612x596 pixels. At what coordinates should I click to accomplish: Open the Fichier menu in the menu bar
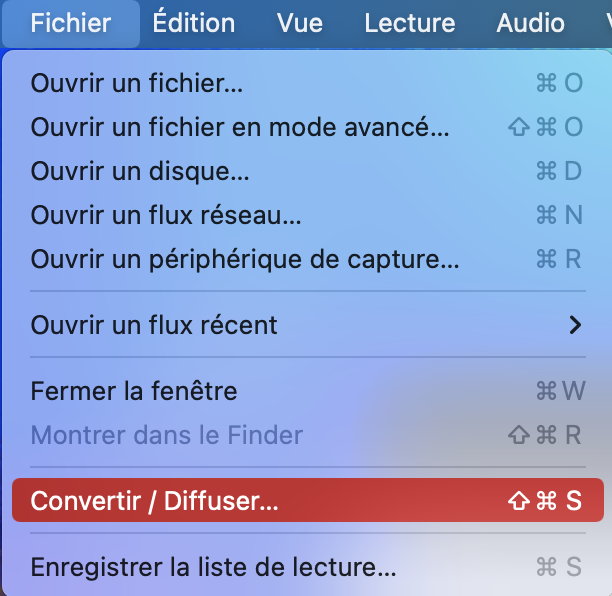coord(70,23)
